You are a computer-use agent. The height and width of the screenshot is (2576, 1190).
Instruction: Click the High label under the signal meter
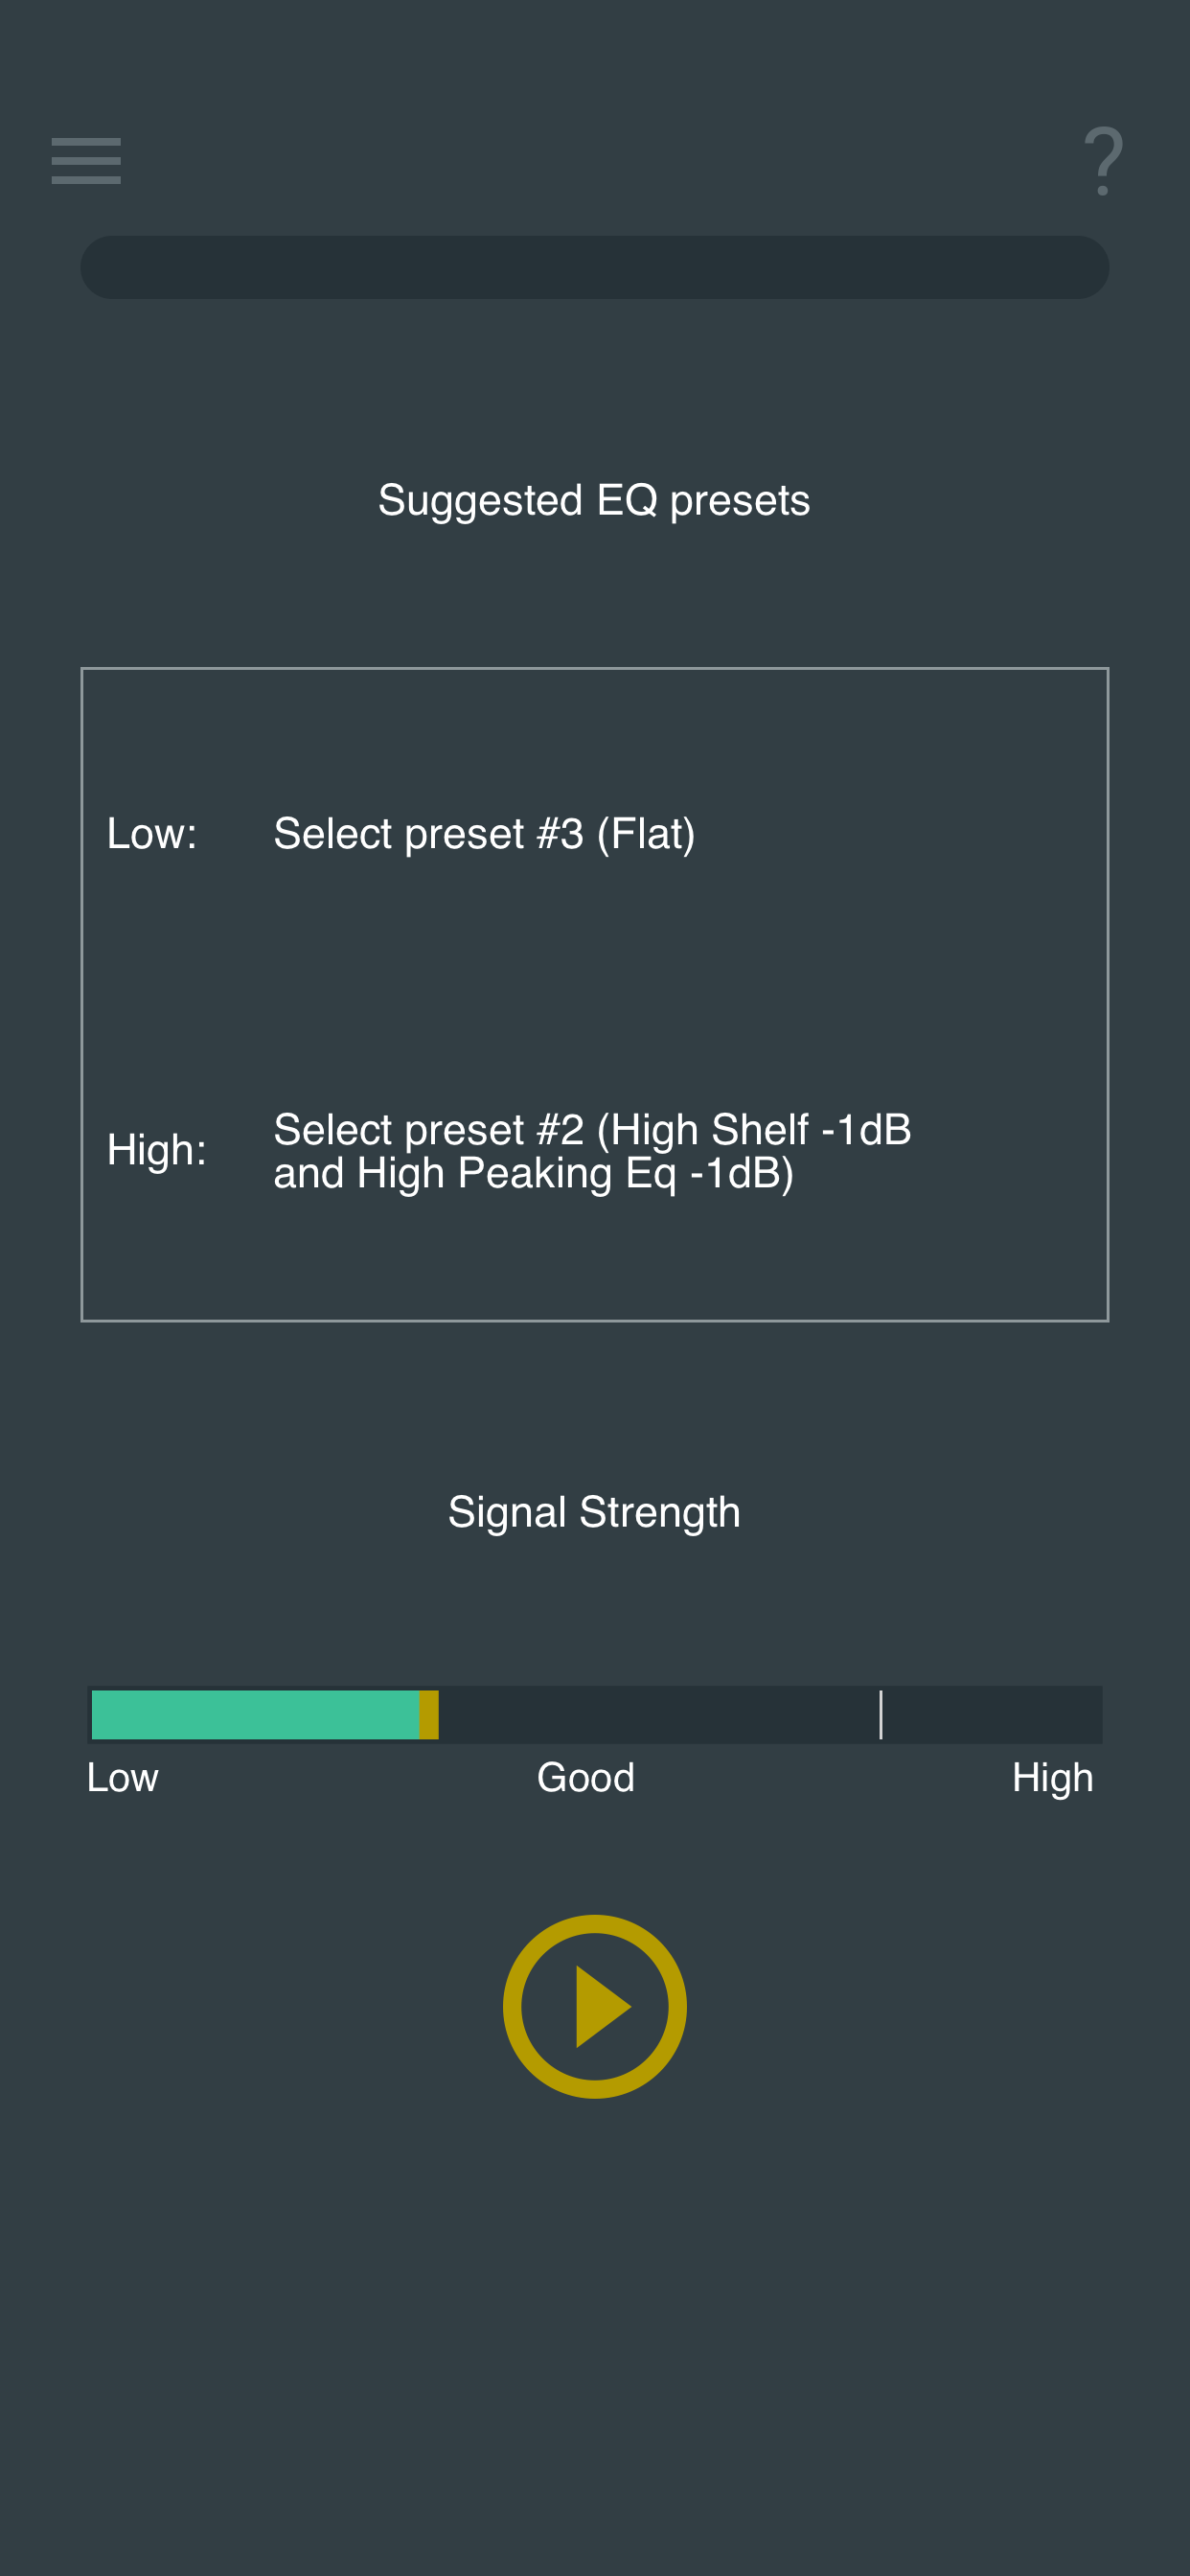(1052, 1777)
